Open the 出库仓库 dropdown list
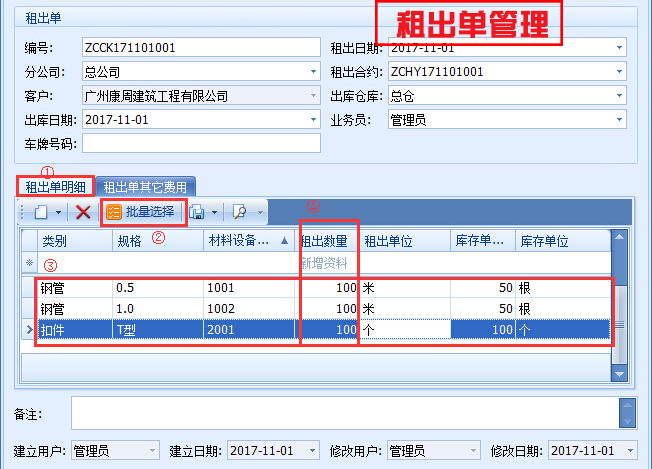The image size is (652, 469). coord(619,96)
